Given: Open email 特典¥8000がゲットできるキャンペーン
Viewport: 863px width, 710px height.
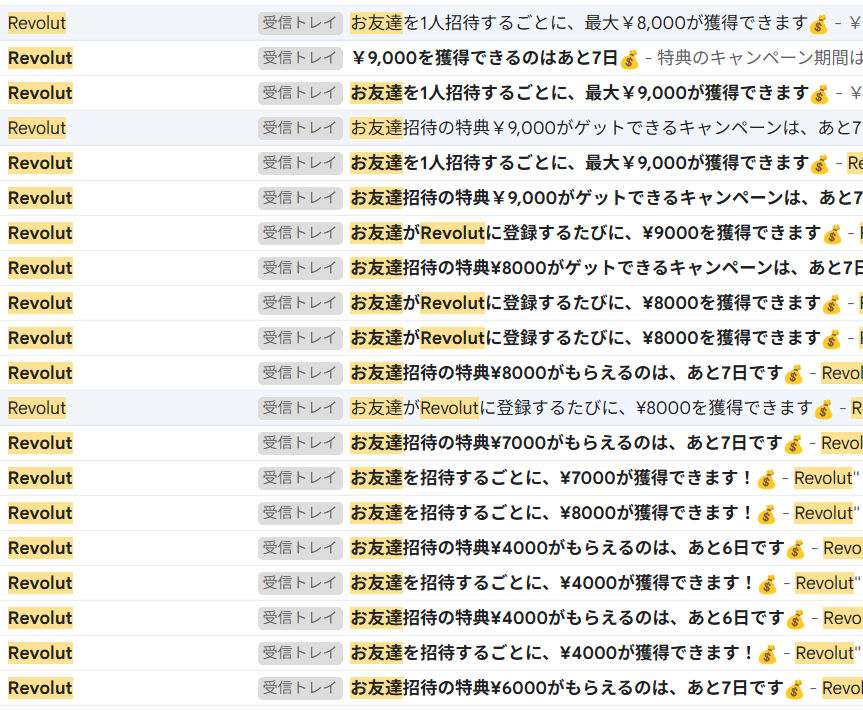Looking at the screenshot, I should point(600,268).
